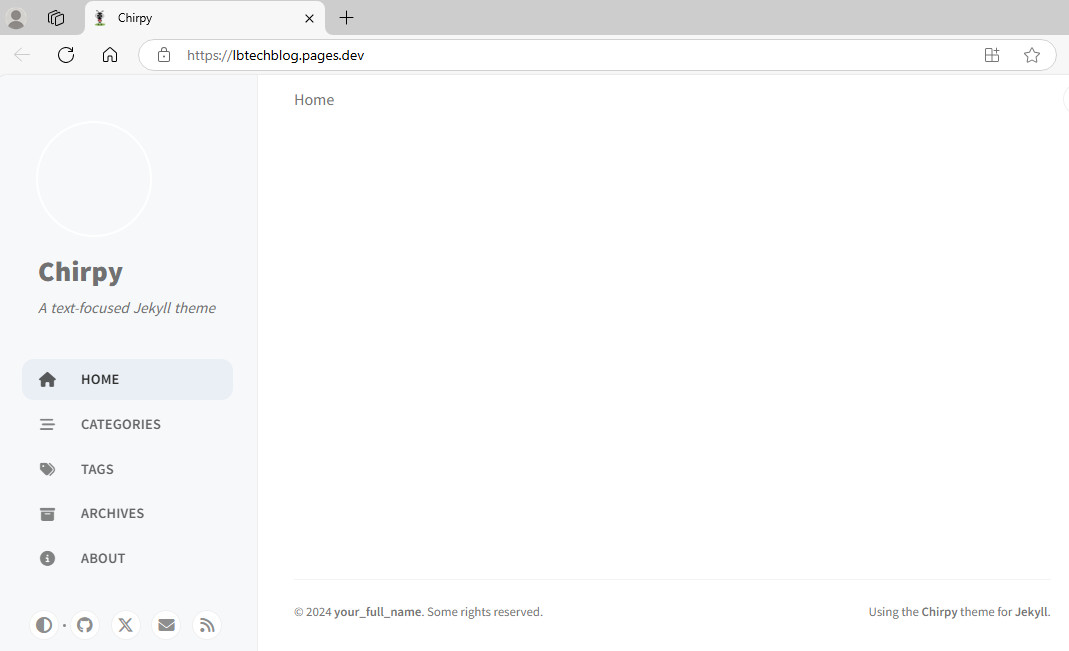The image size is (1069, 651).
Task: Navigate to the ABOUT page
Action: 102,558
